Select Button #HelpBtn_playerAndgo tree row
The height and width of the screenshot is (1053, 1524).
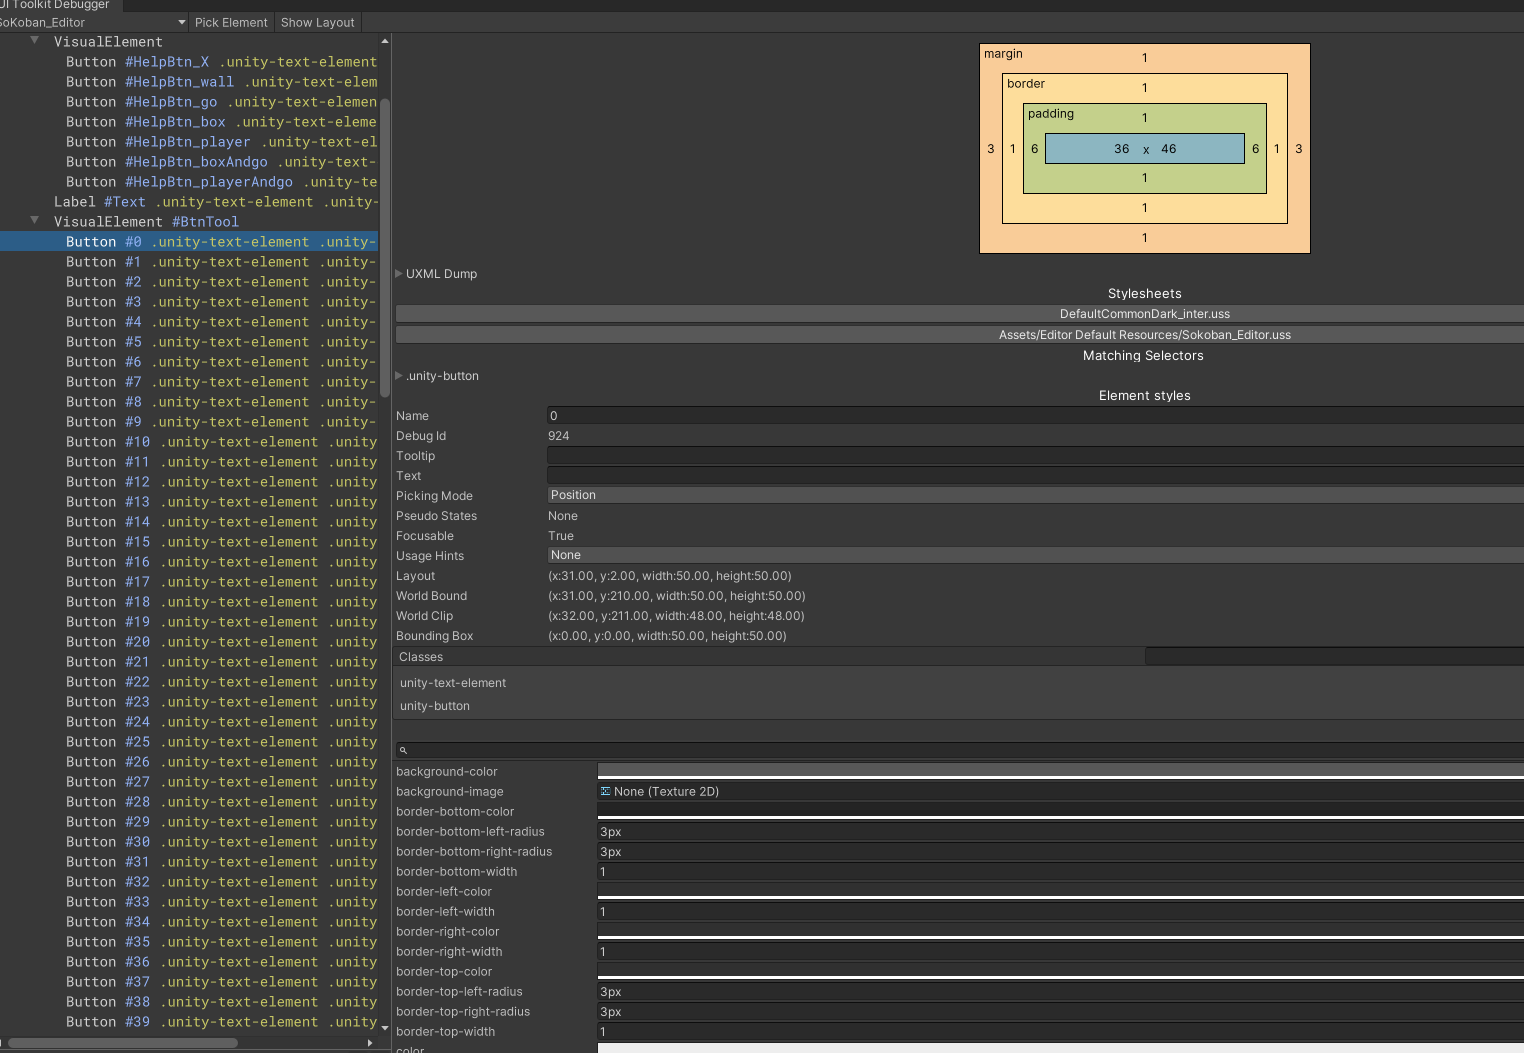click(189, 182)
